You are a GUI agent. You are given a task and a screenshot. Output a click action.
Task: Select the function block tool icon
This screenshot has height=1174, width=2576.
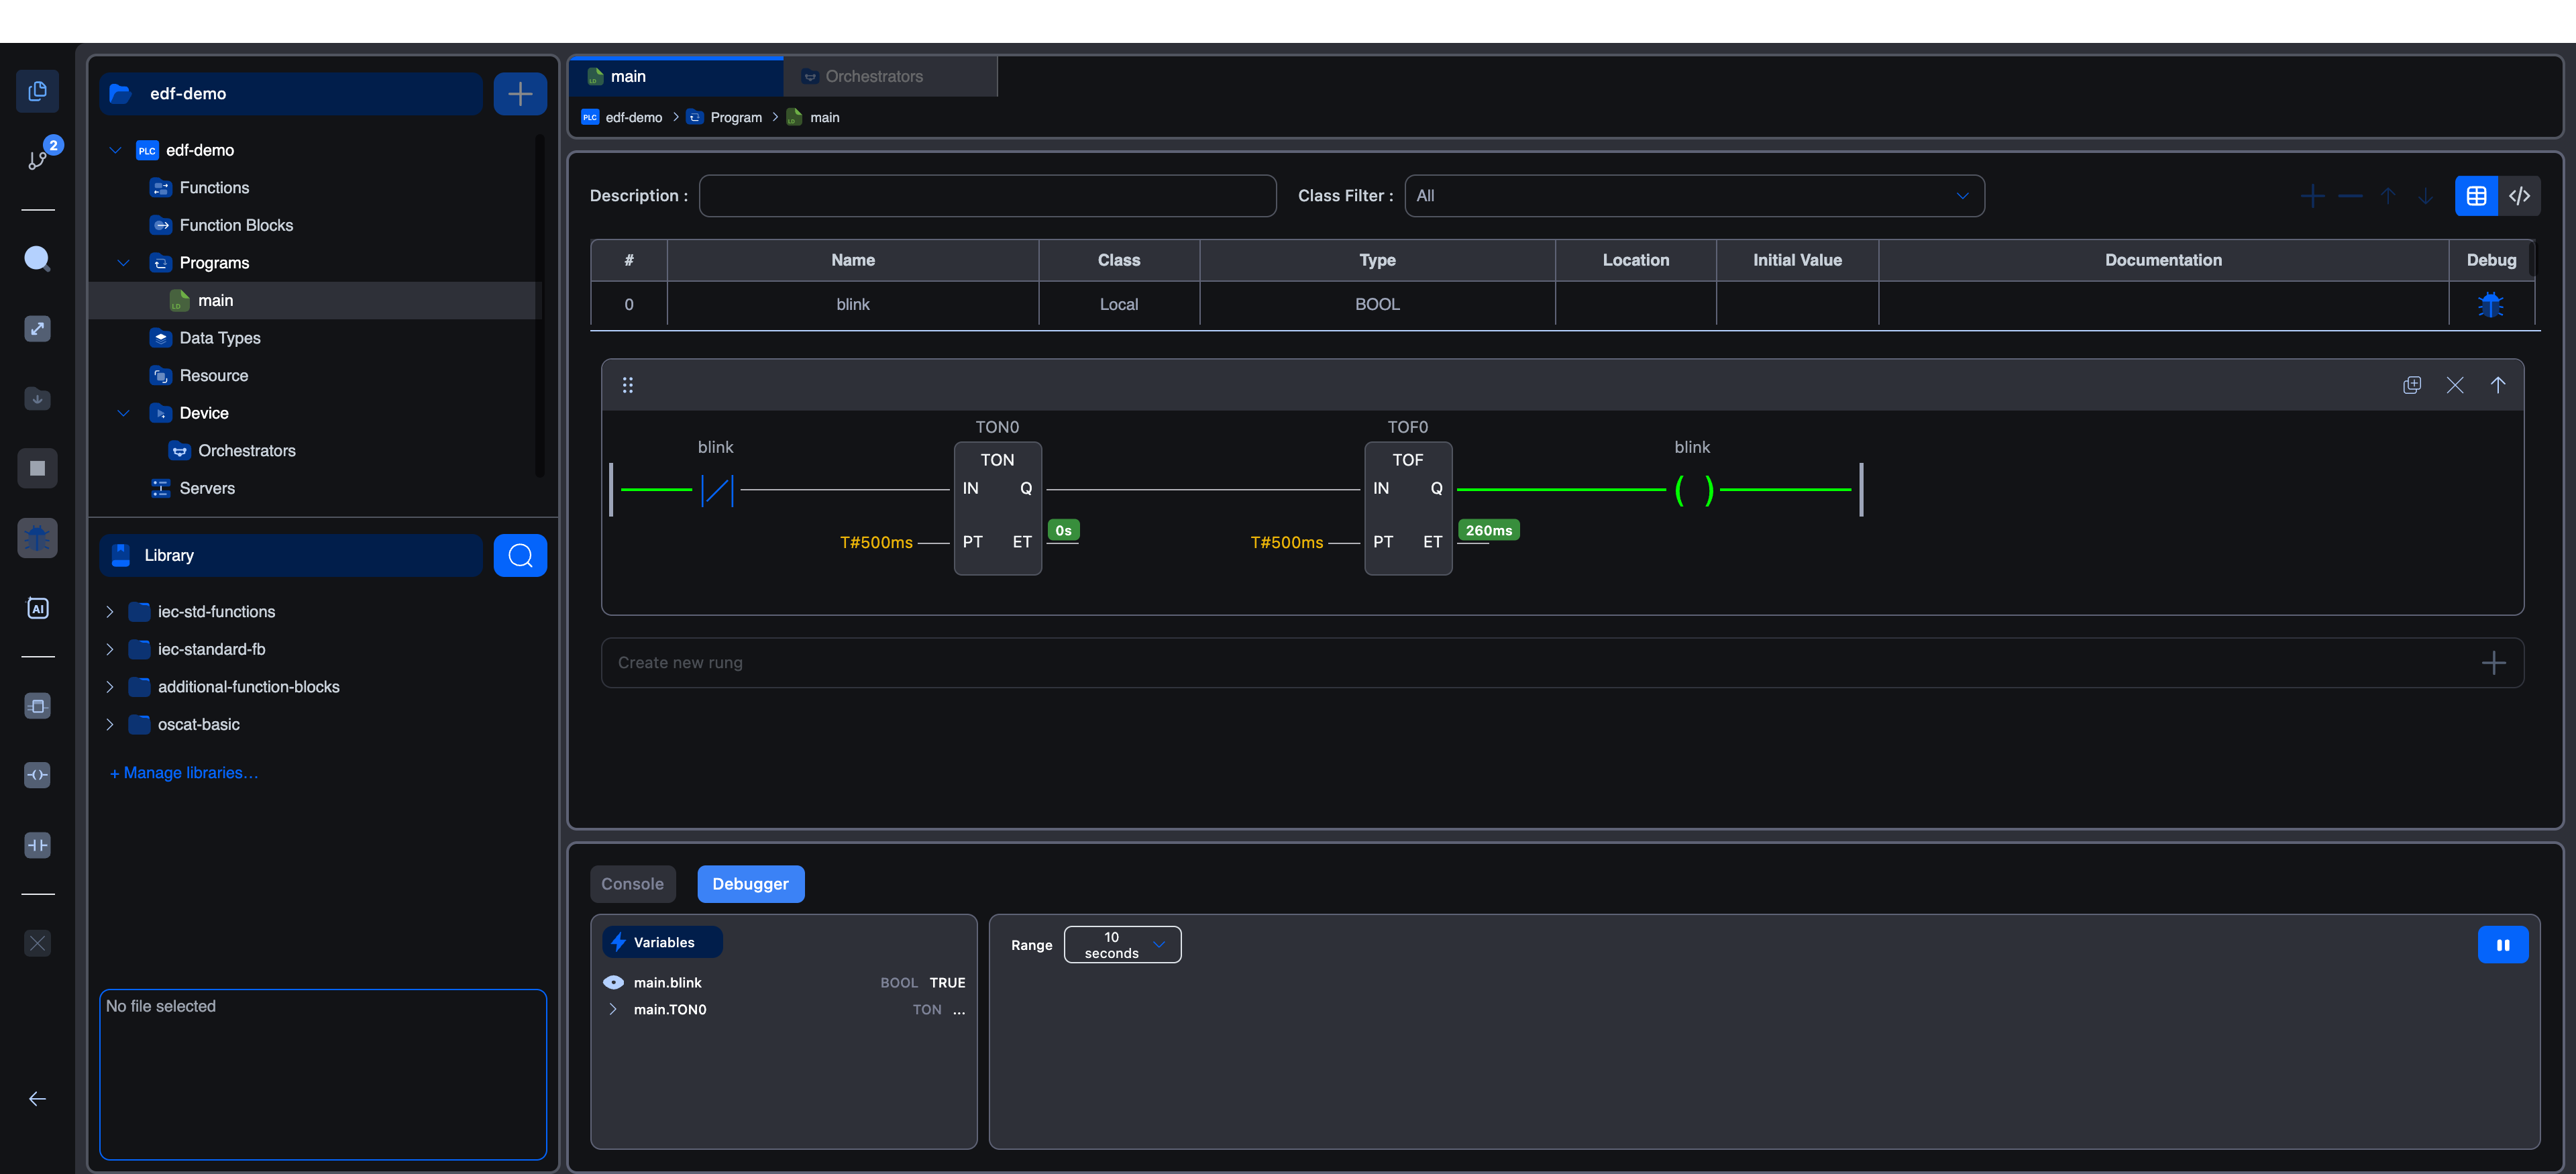[x=37, y=706]
